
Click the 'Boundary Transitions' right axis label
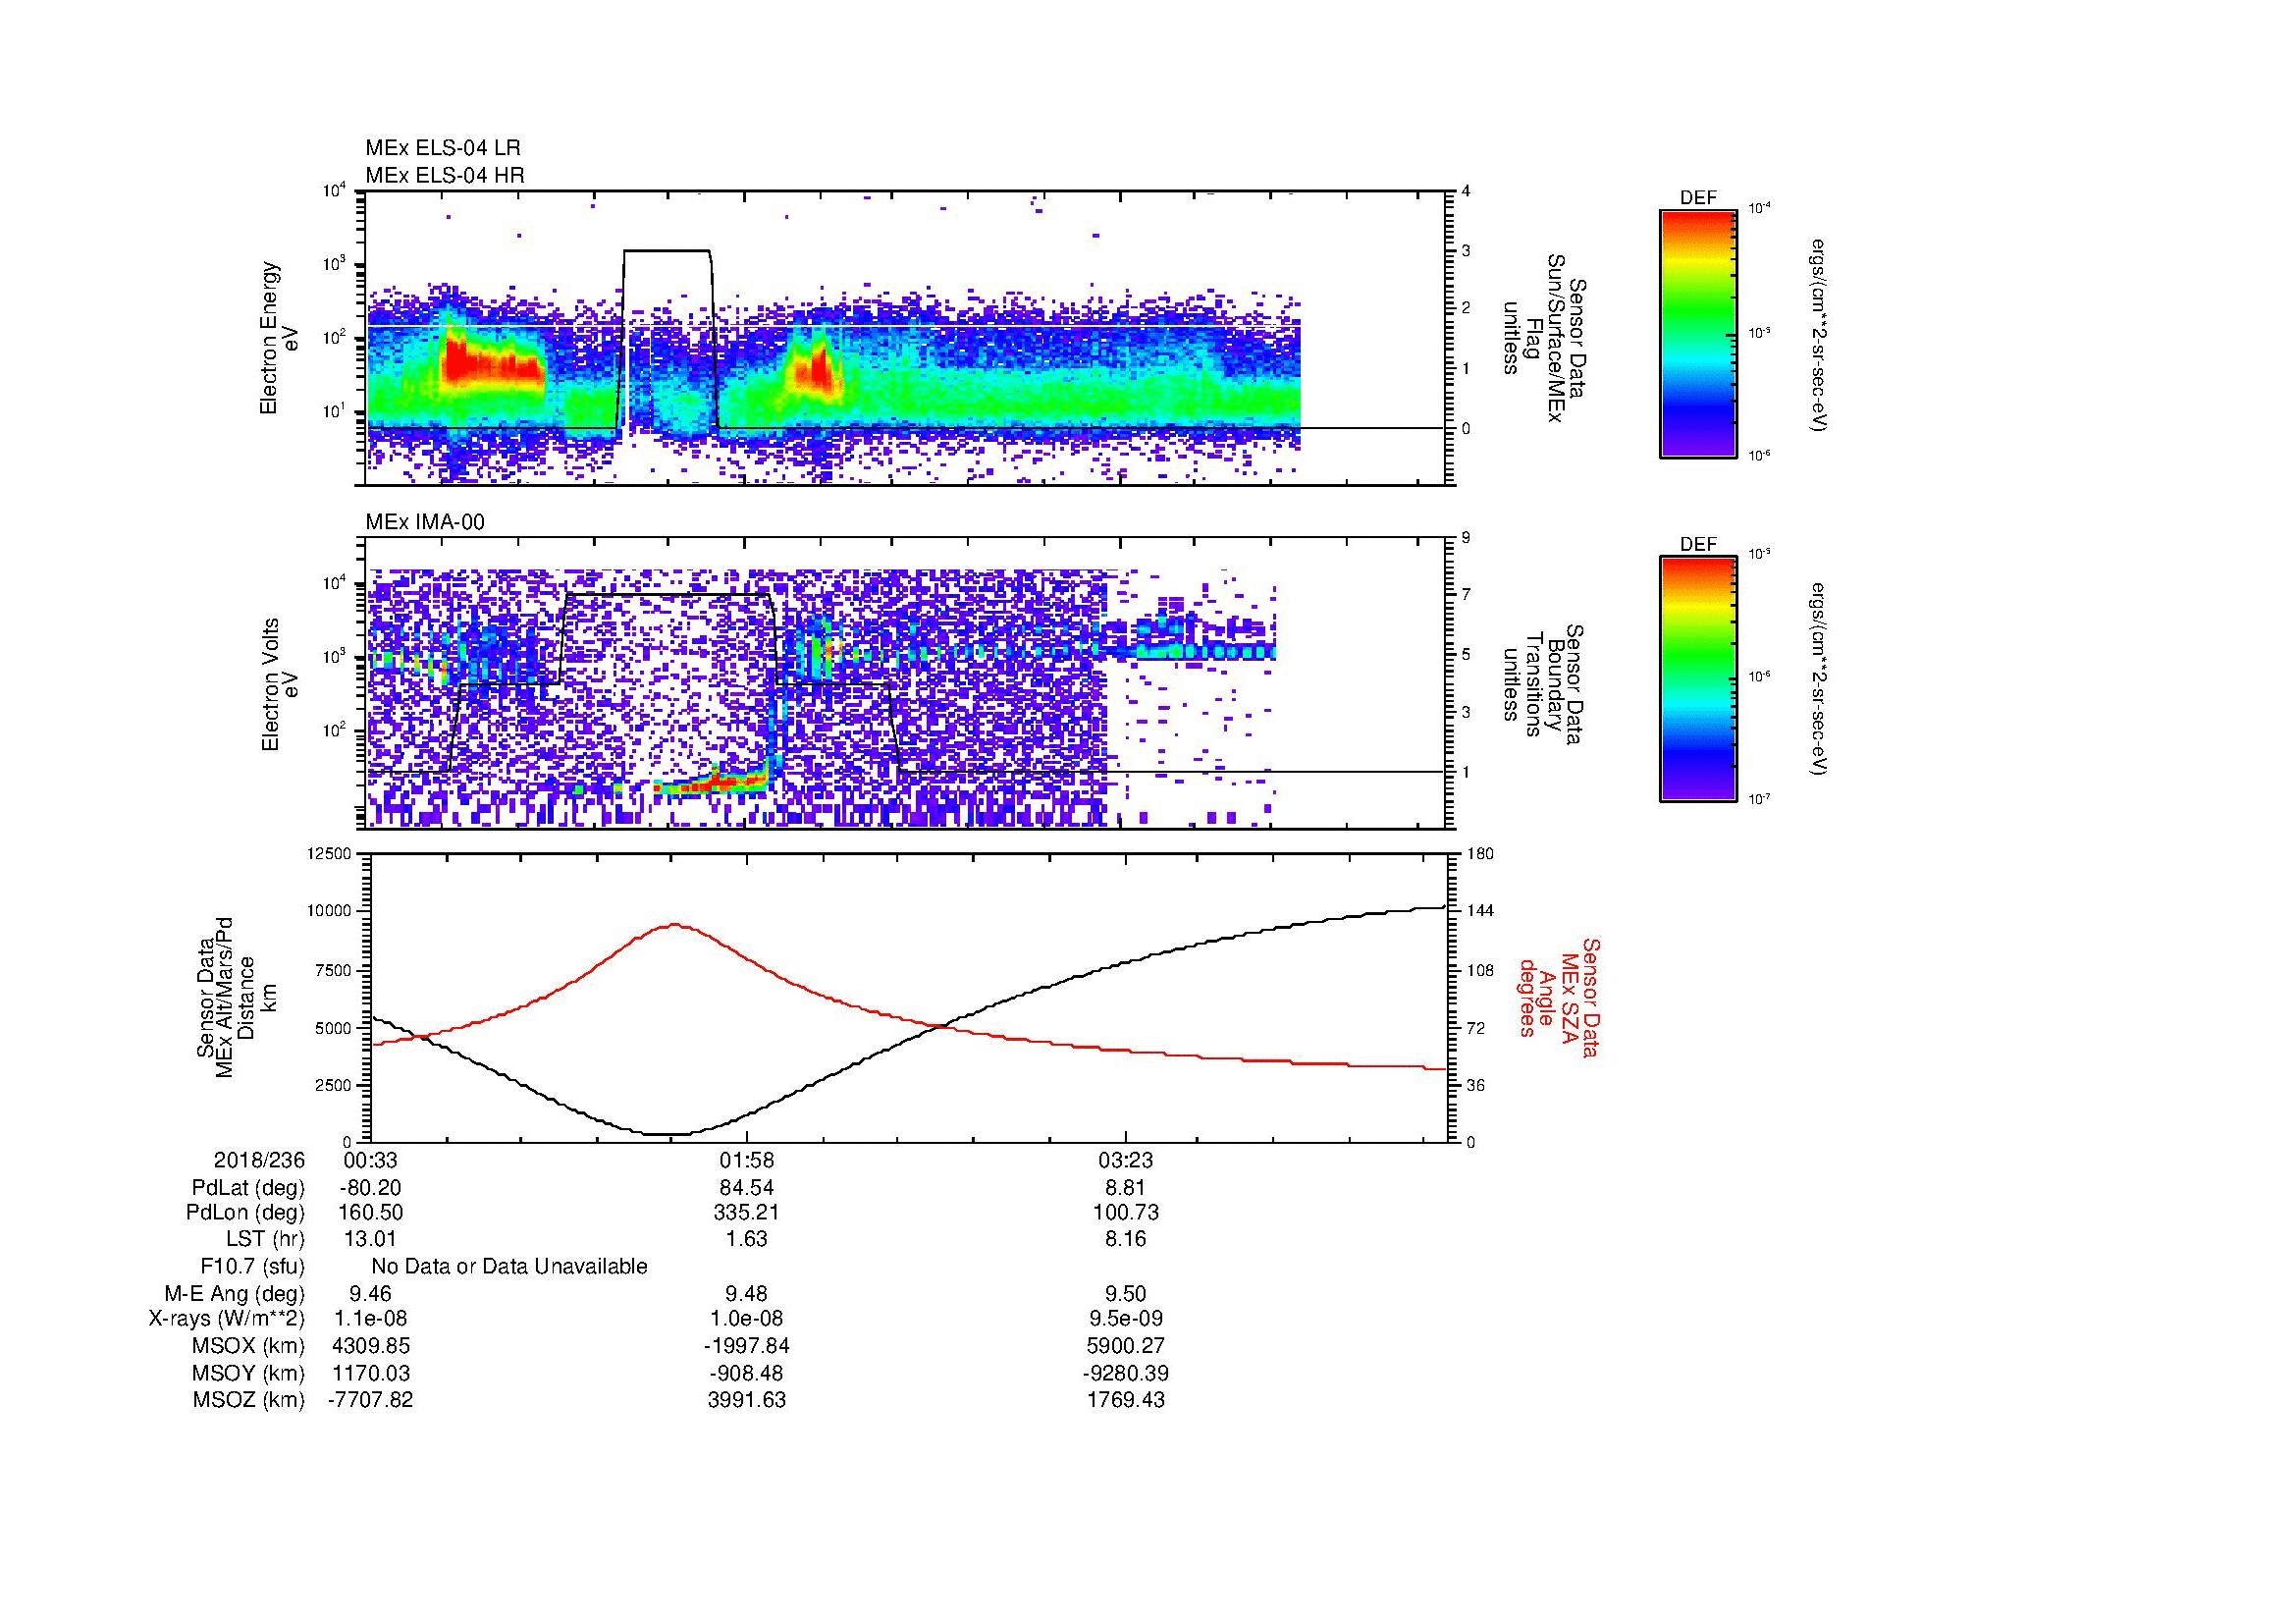click(1543, 685)
